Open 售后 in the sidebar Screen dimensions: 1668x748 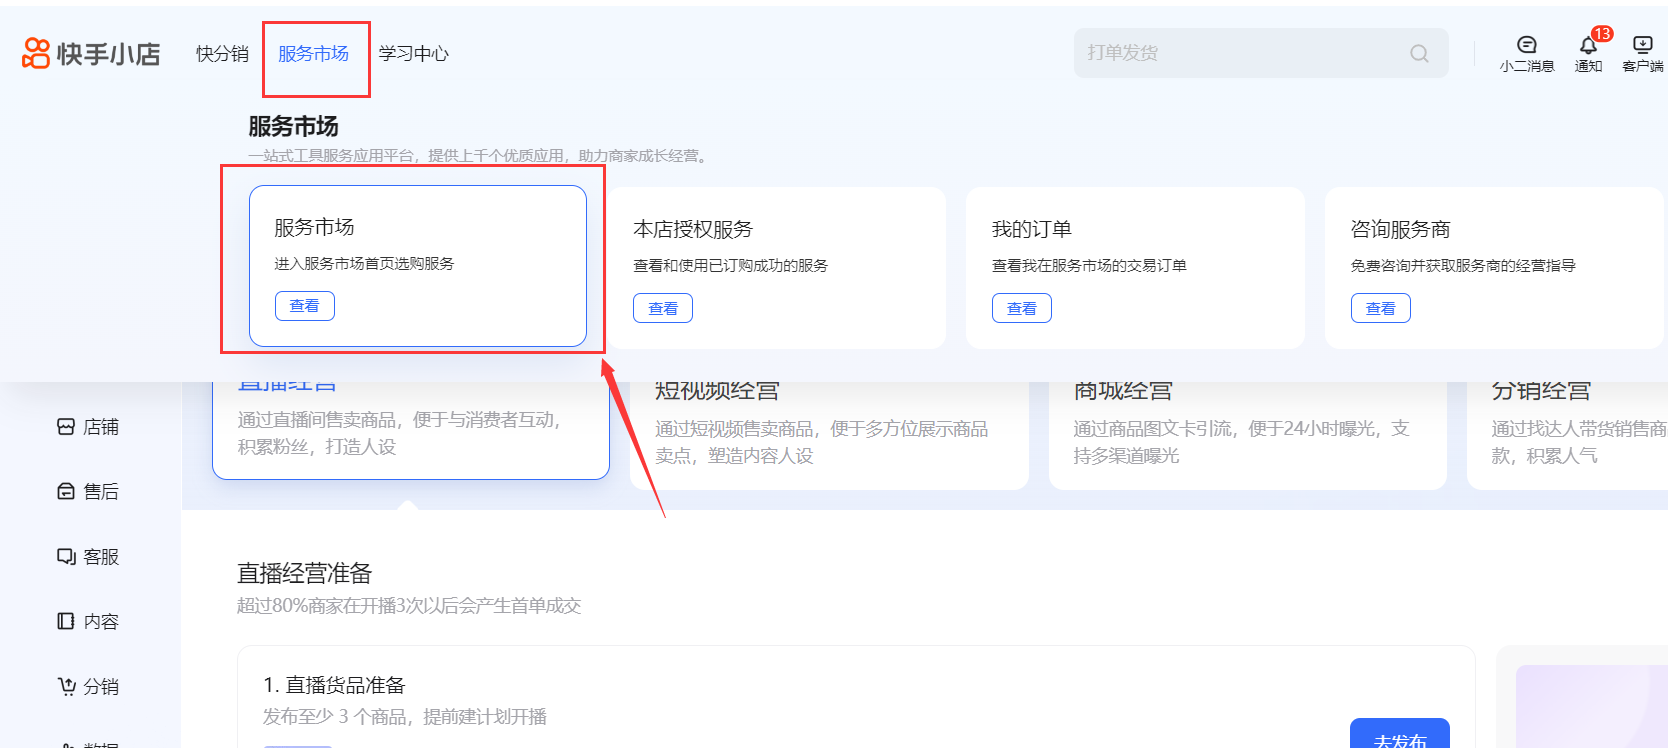(88, 492)
